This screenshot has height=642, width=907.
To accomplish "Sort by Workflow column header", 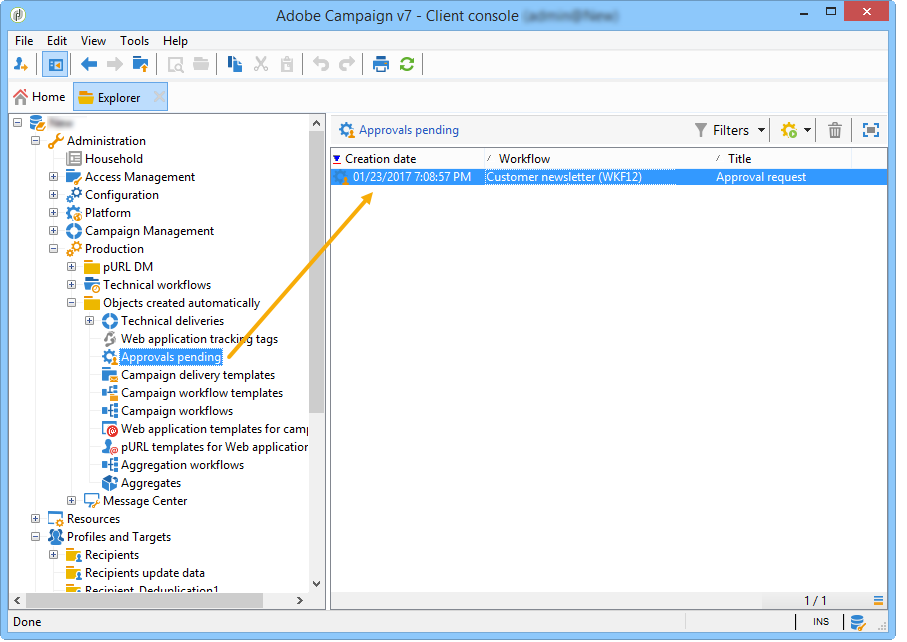I will [599, 159].
